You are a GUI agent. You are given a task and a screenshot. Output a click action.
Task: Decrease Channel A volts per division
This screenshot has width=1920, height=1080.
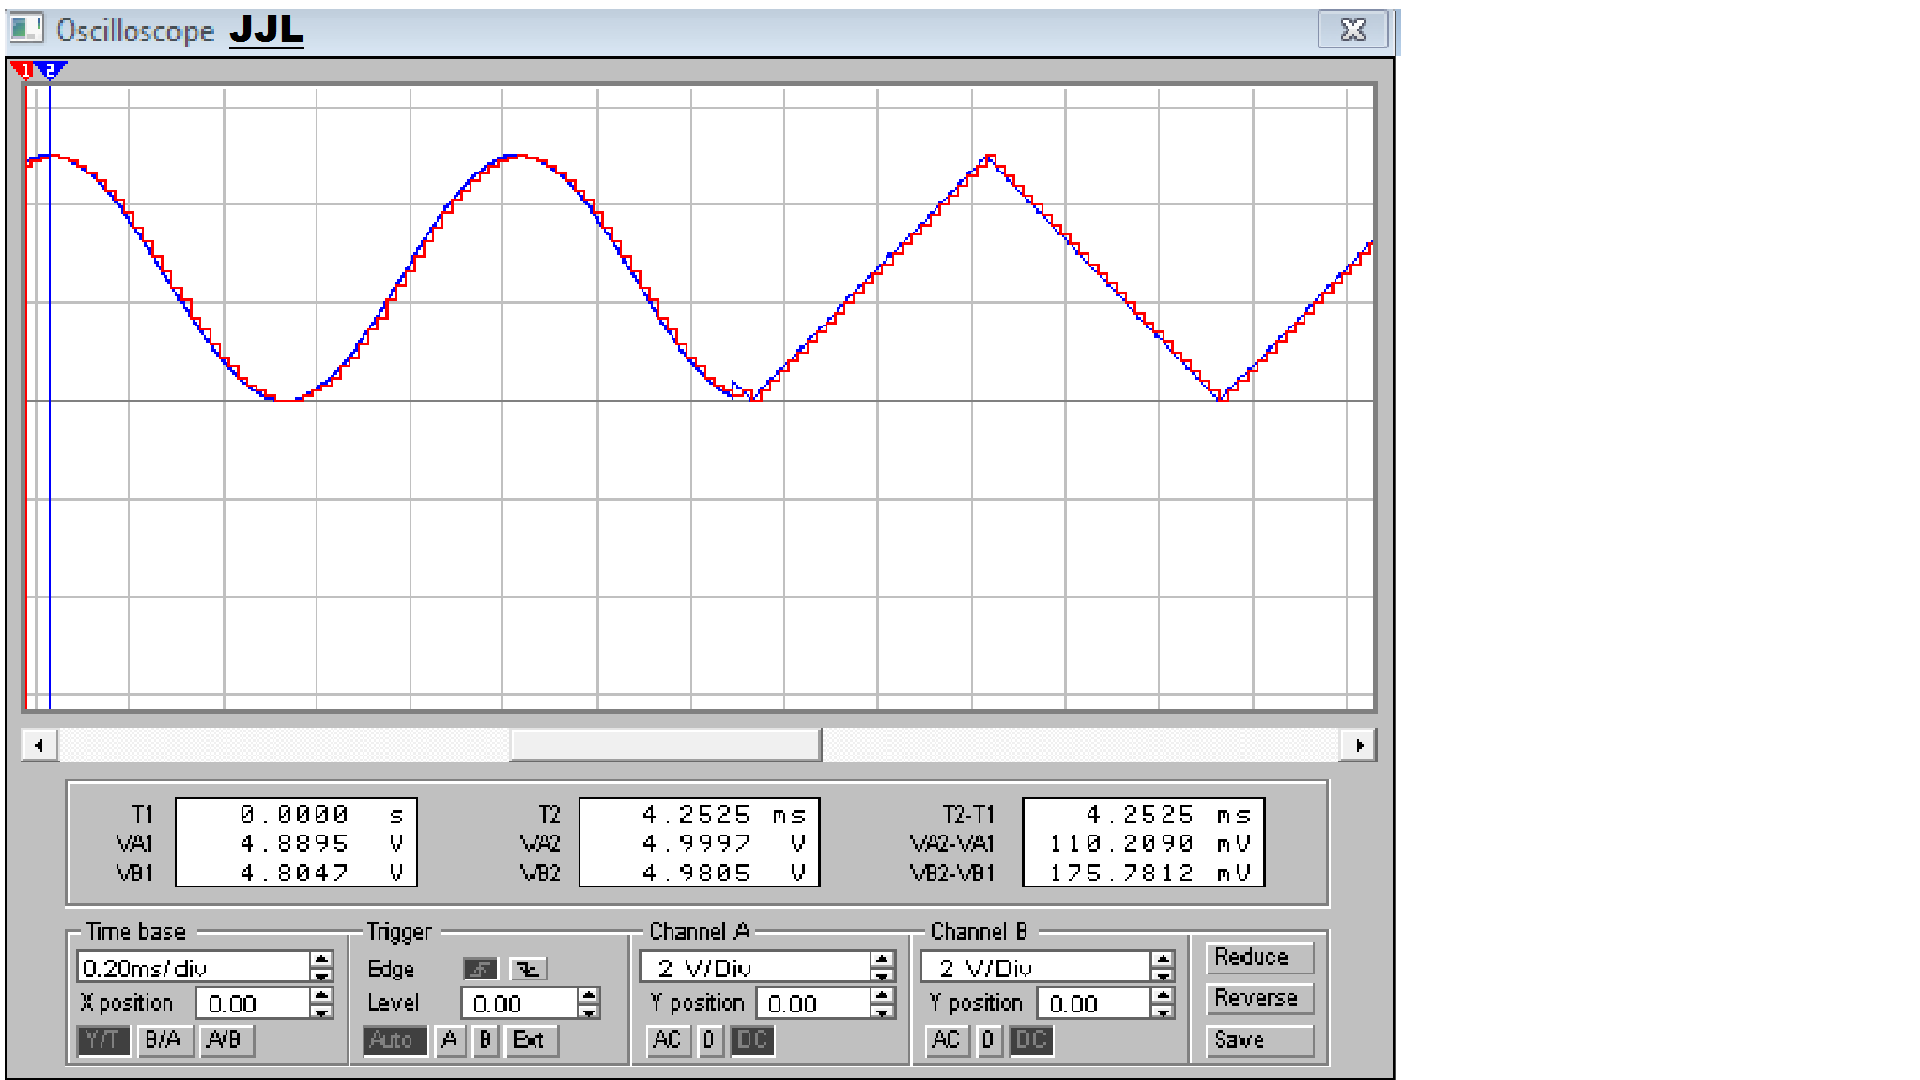pos(882,974)
